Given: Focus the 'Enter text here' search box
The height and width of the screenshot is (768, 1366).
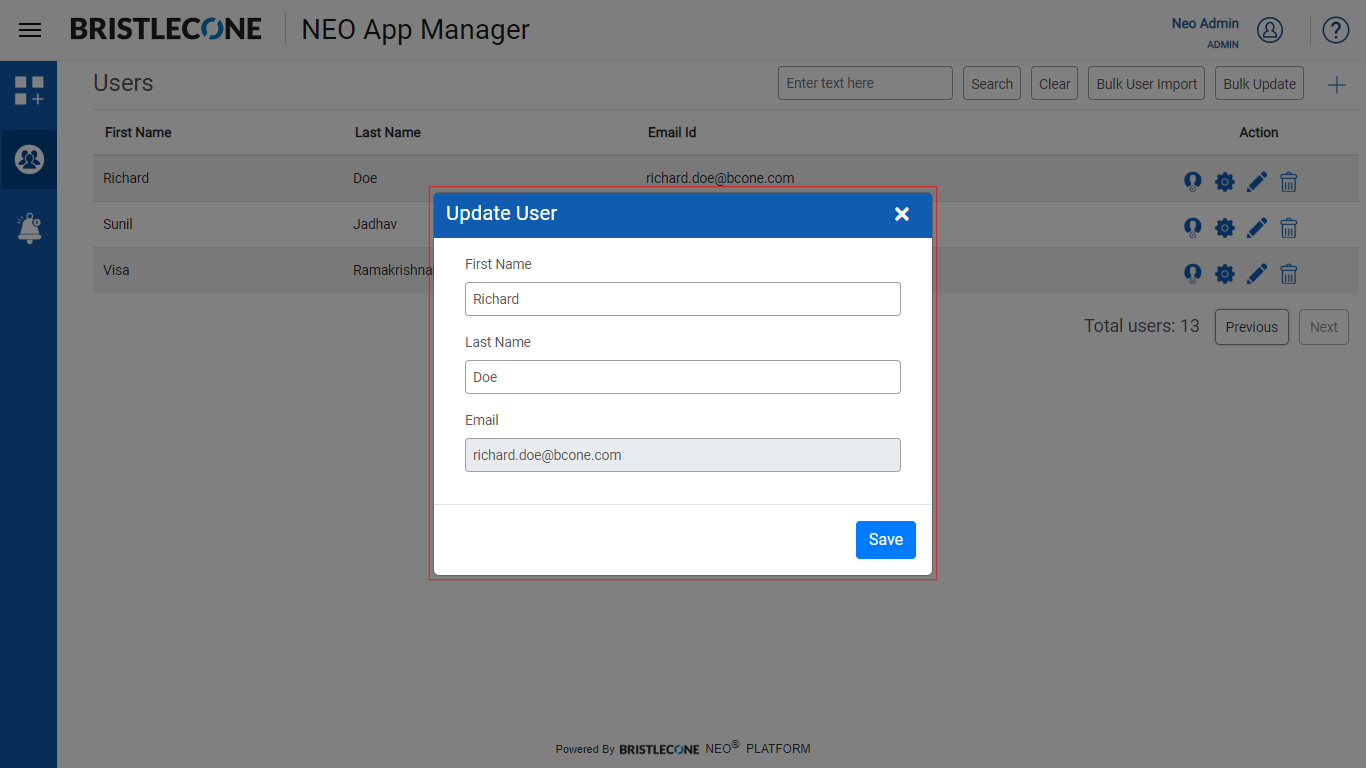Looking at the screenshot, I should pyautogui.click(x=865, y=84).
